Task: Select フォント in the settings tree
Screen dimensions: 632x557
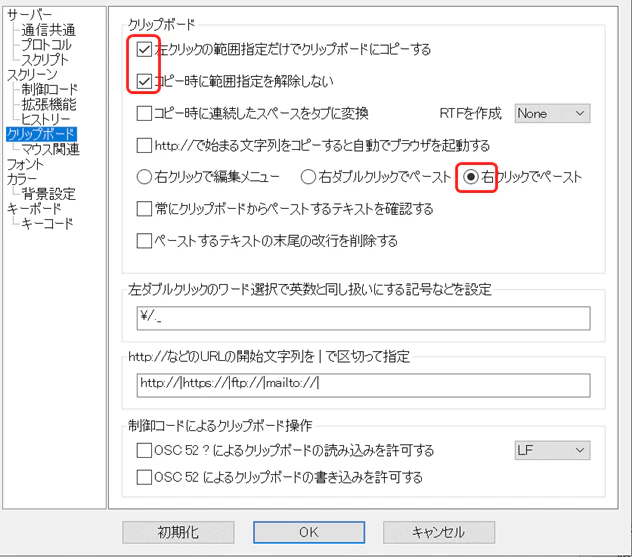Action: (x=25, y=164)
